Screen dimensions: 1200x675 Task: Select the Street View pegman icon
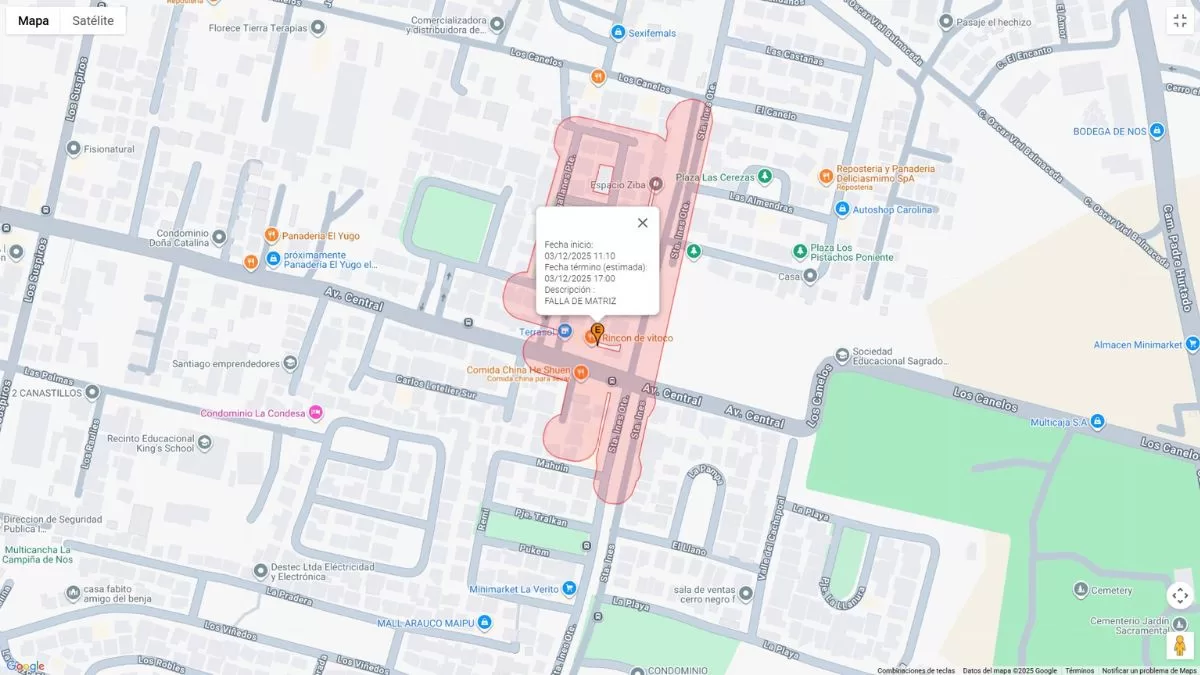click(x=1180, y=645)
